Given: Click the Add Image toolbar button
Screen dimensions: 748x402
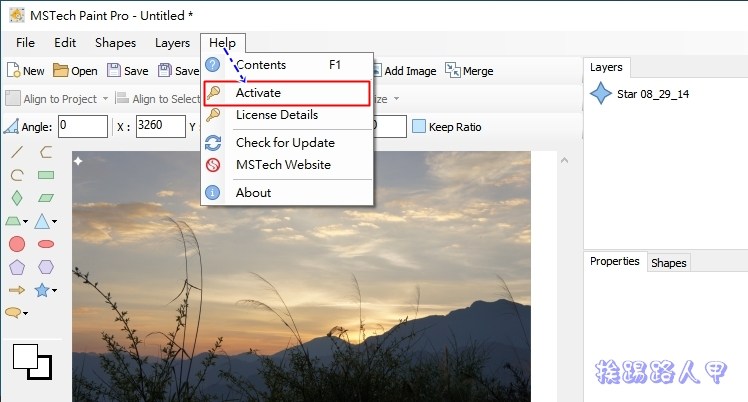Looking at the screenshot, I should pyautogui.click(x=404, y=71).
